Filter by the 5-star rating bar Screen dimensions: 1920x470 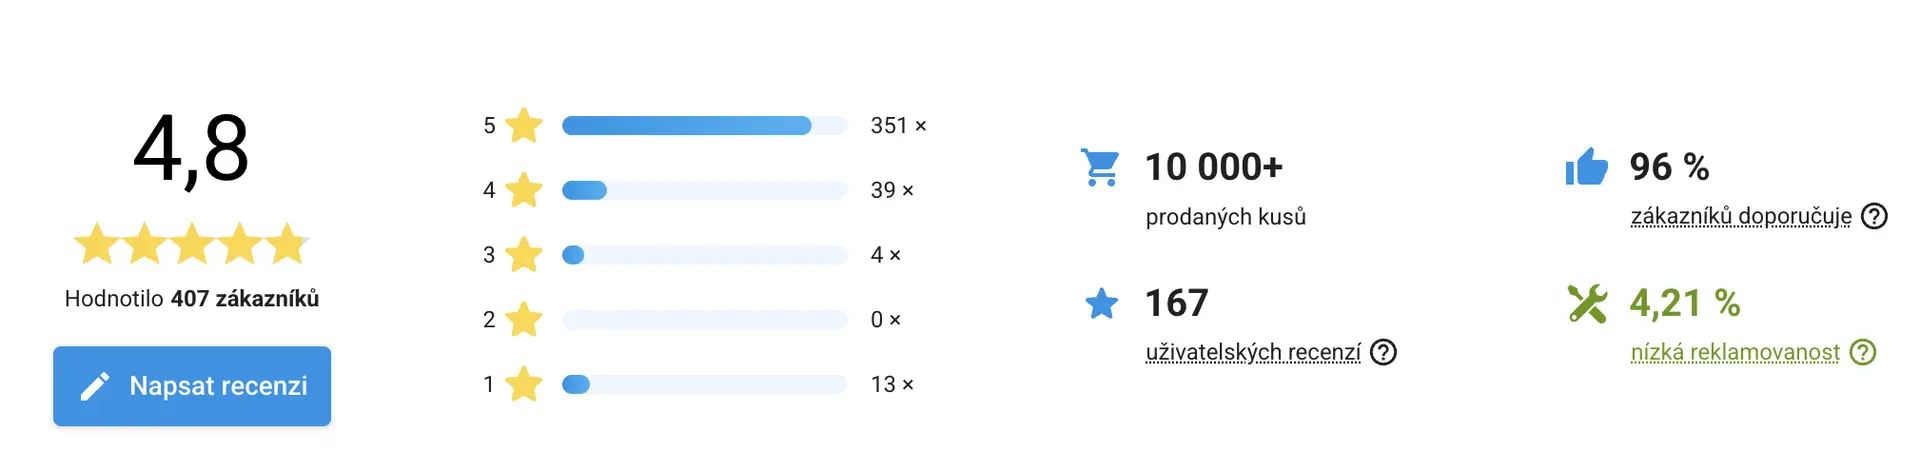click(x=704, y=126)
